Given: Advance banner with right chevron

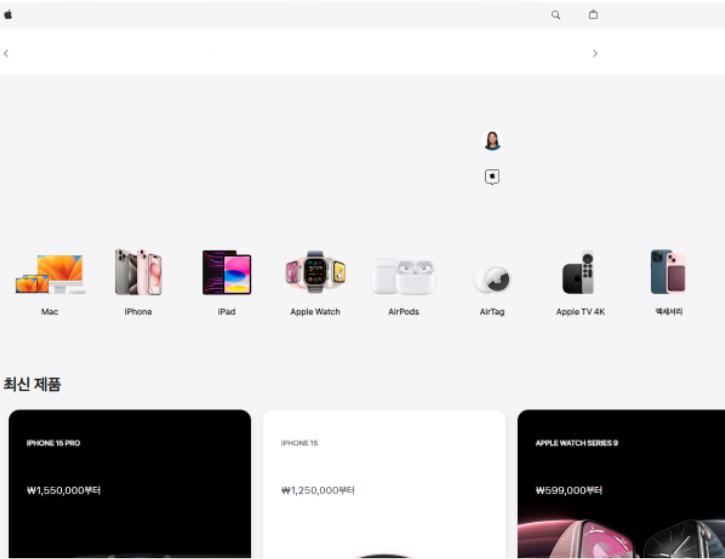Looking at the screenshot, I should (595, 53).
